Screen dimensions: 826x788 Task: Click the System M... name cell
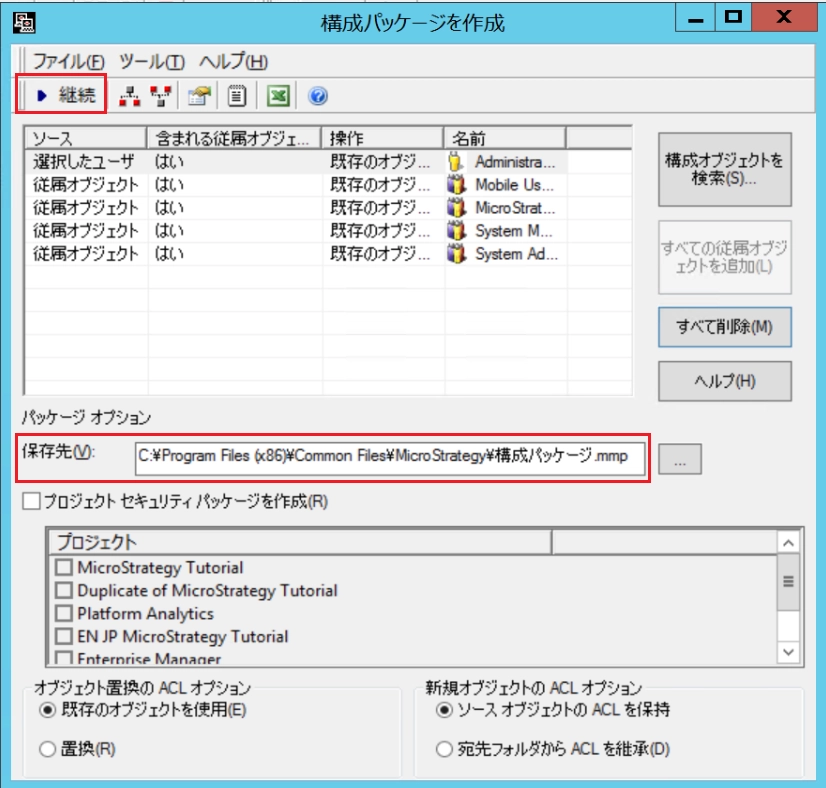514,231
